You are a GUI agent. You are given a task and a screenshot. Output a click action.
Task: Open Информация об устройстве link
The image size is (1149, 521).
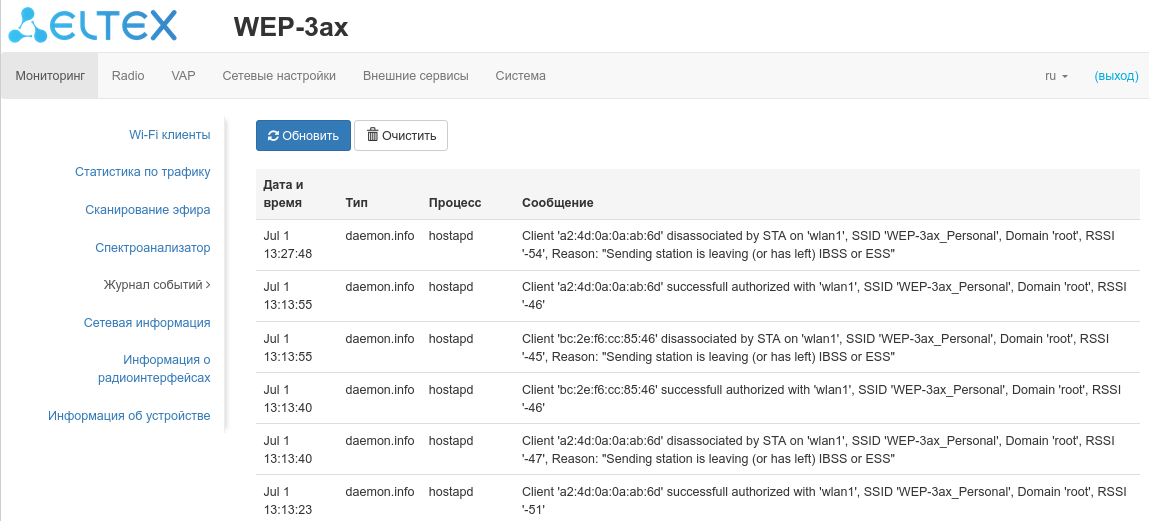pyautogui.click(x=129, y=416)
